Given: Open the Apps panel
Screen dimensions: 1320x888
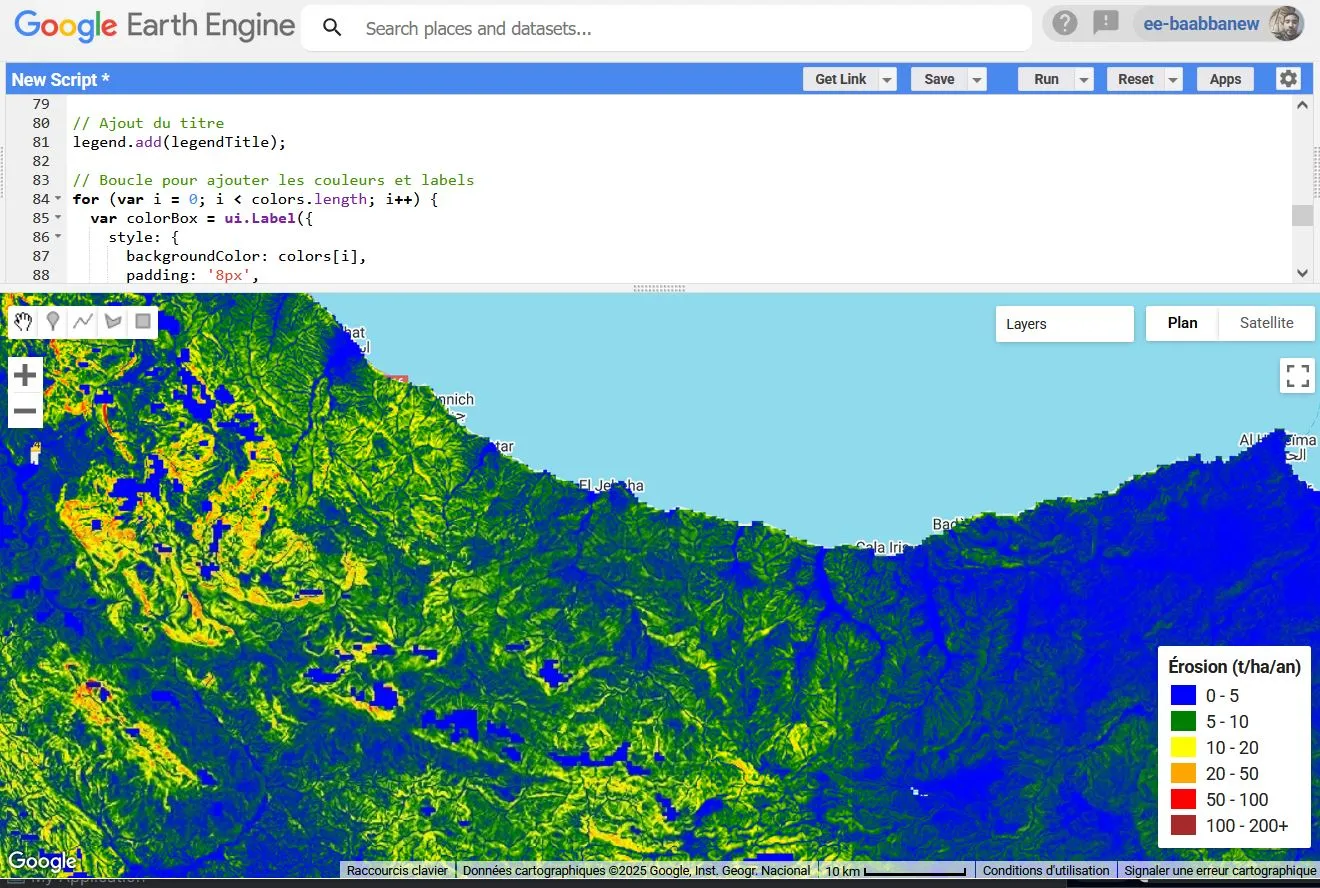Looking at the screenshot, I should click(x=1224, y=78).
